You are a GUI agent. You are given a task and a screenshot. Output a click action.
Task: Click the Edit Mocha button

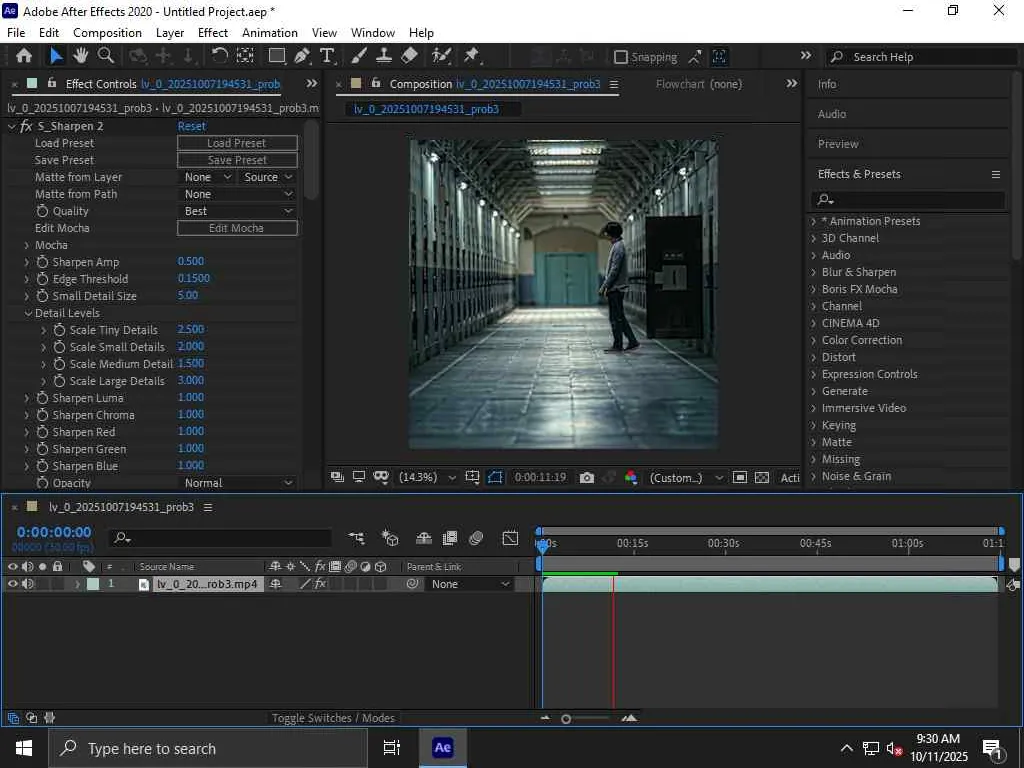237,228
